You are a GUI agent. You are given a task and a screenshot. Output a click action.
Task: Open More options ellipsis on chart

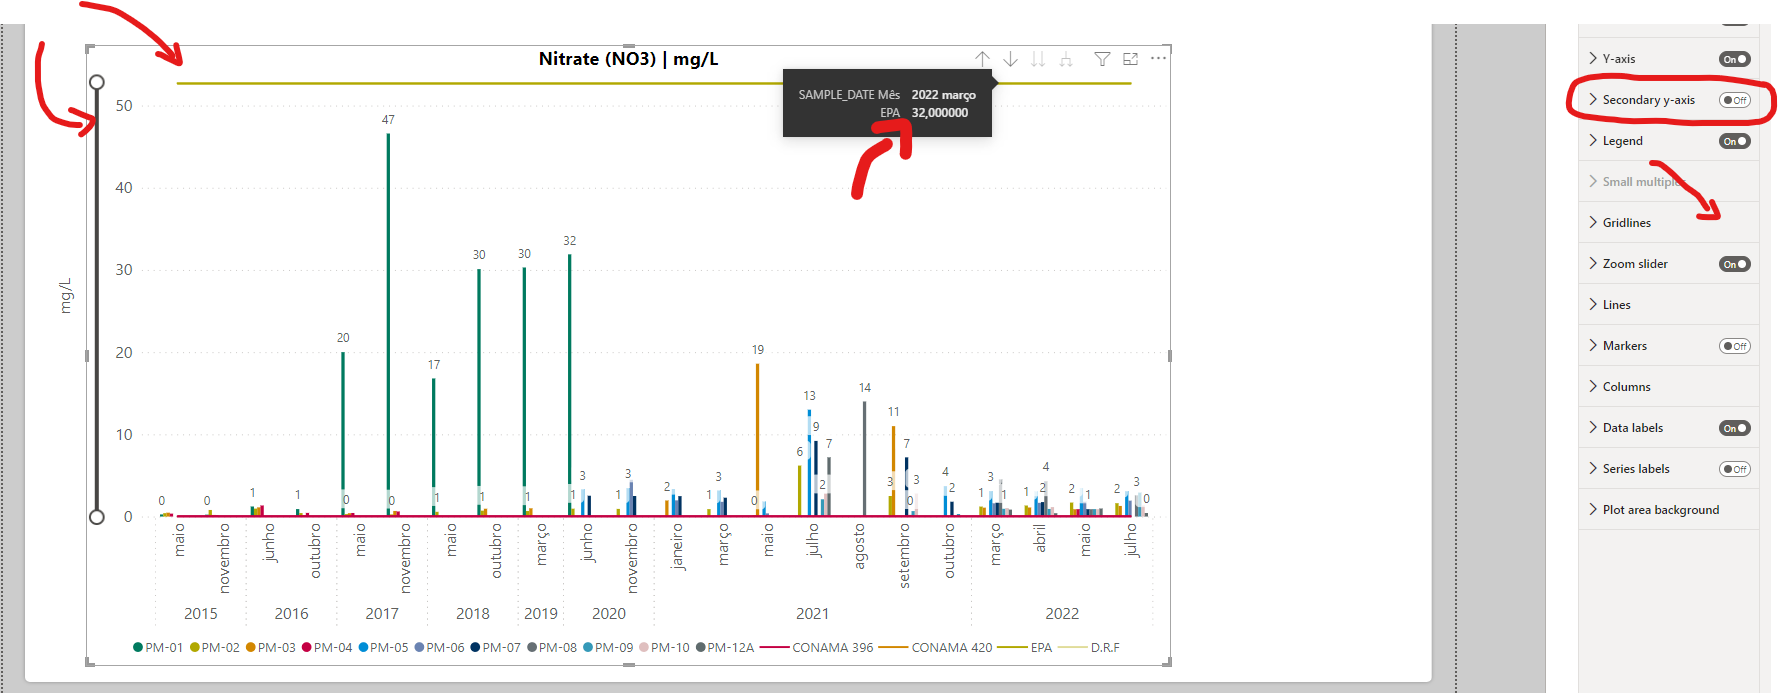[x=1158, y=58]
